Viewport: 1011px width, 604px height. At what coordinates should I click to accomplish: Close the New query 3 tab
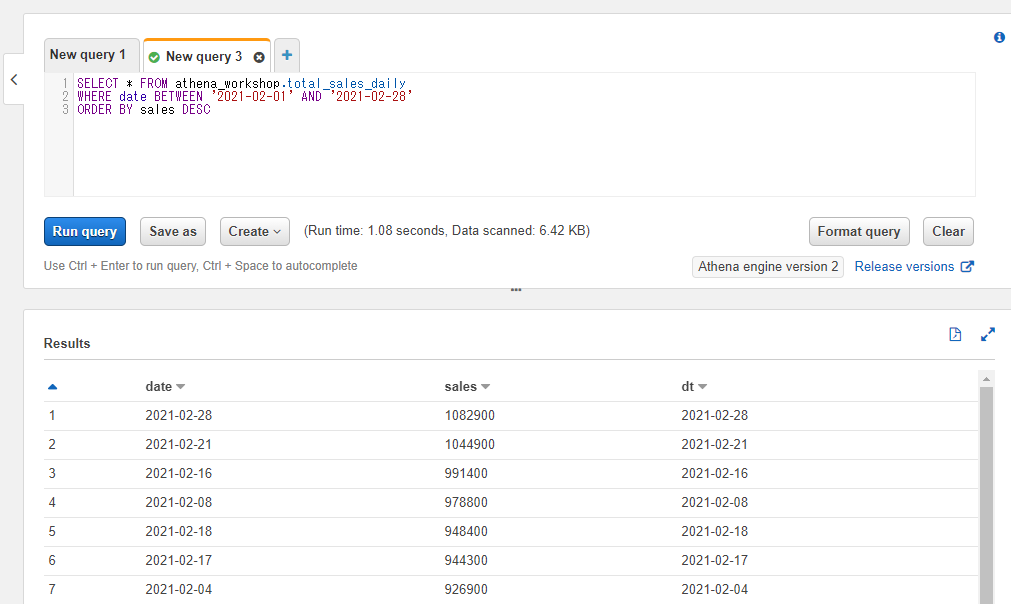[259, 57]
